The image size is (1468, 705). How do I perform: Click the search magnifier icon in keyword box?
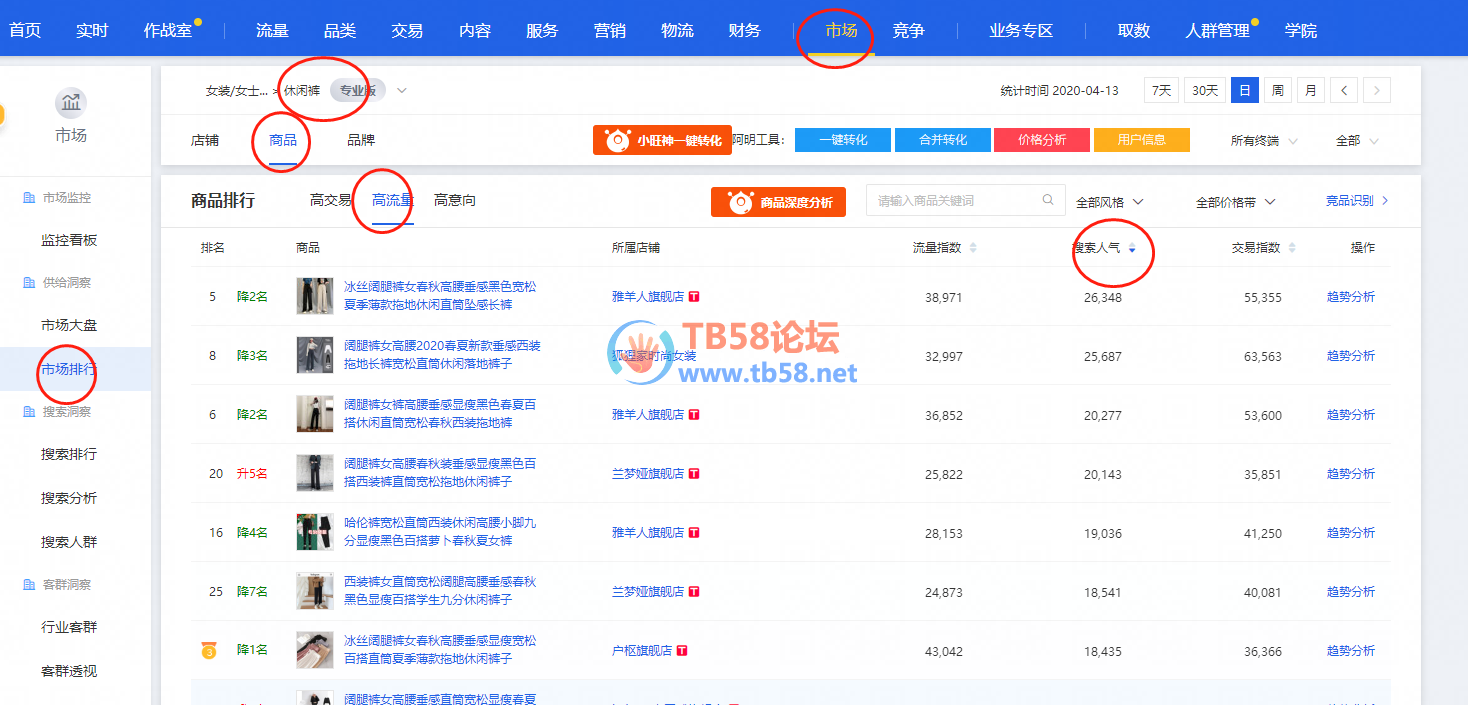pyautogui.click(x=1048, y=200)
